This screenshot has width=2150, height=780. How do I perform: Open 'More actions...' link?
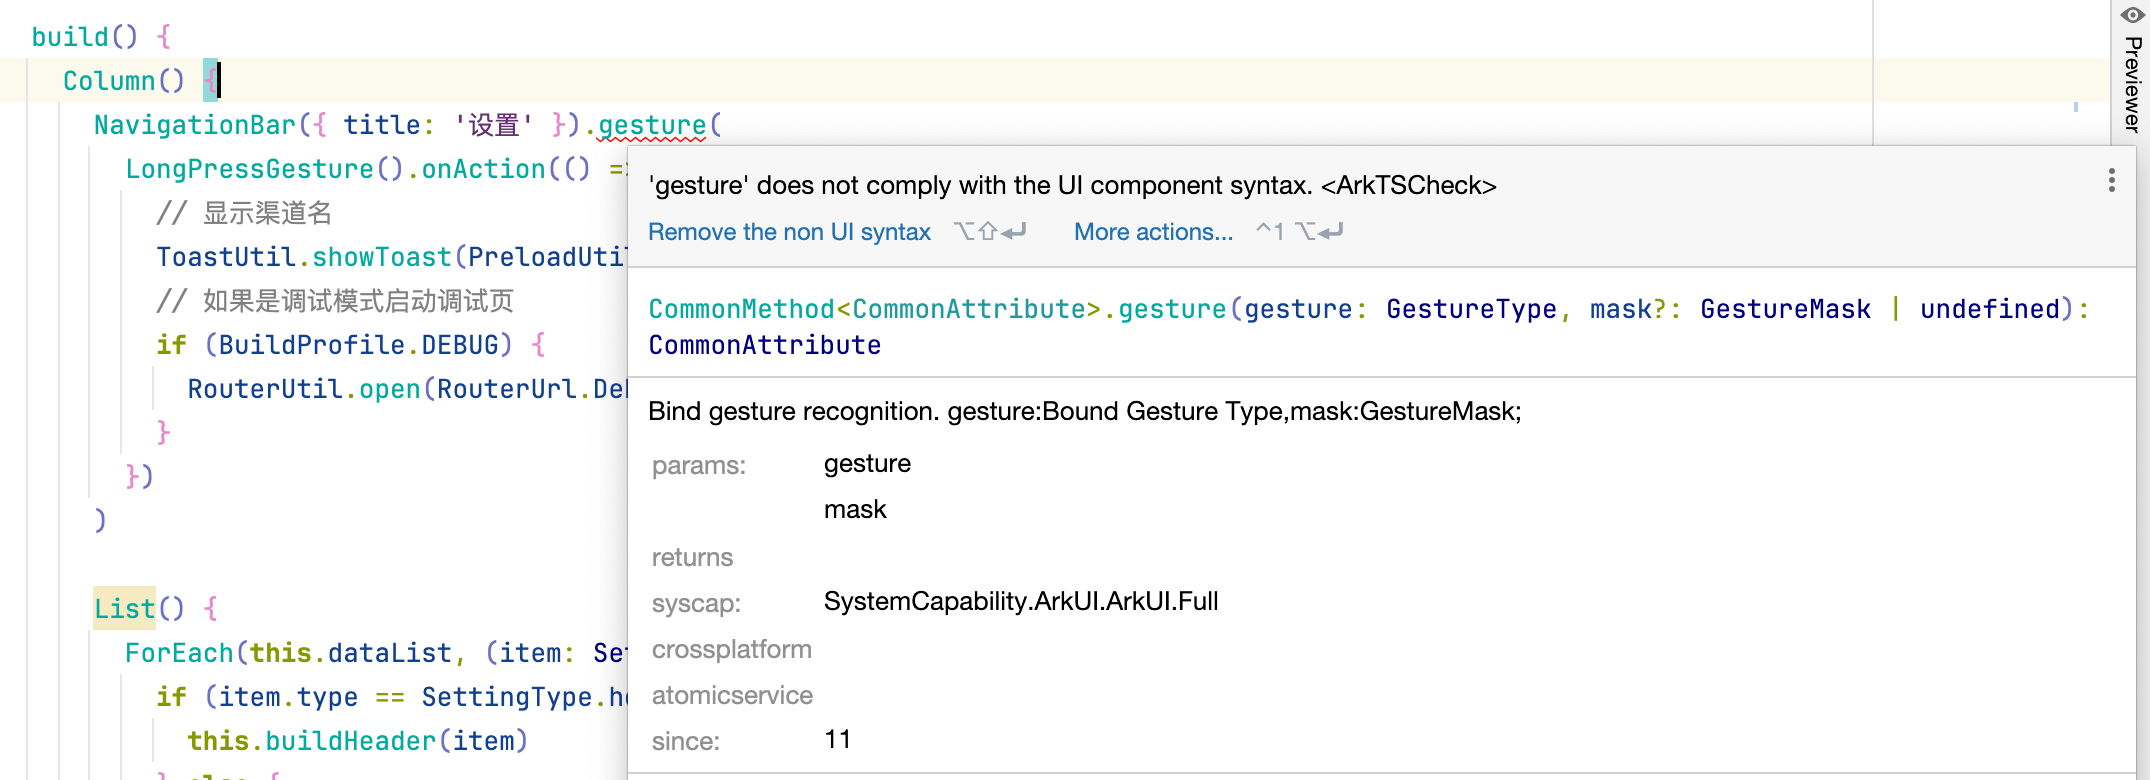[x=1153, y=232]
